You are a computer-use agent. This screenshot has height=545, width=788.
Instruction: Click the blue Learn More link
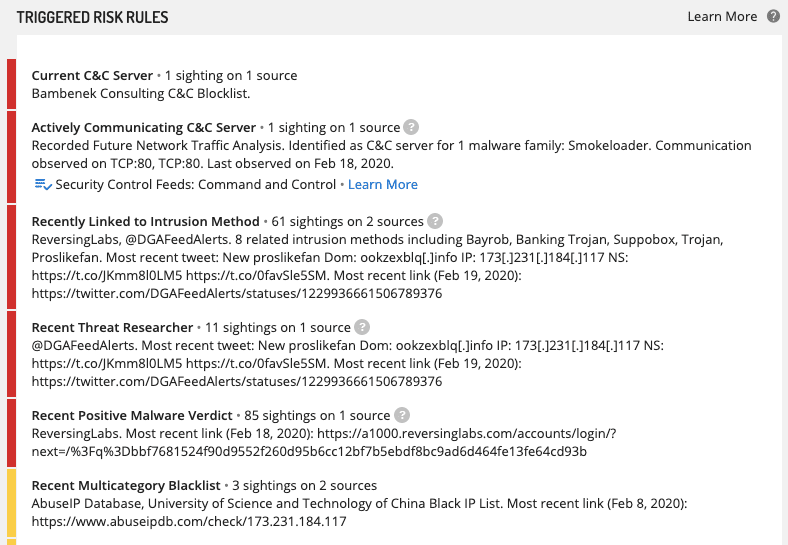(382, 185)
